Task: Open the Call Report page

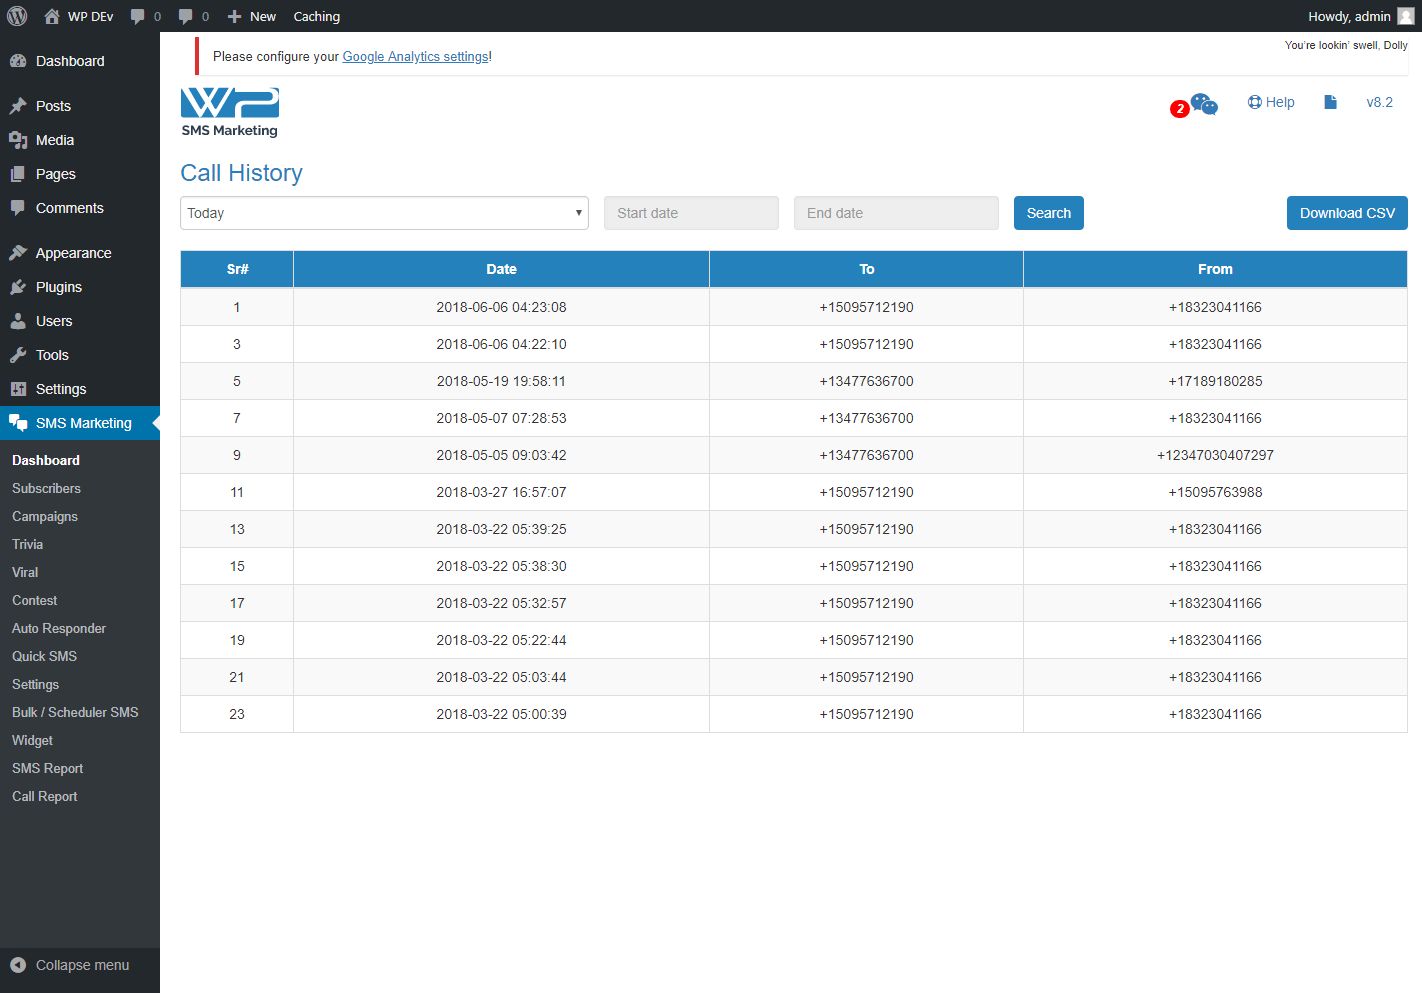Action: [45, 796]
